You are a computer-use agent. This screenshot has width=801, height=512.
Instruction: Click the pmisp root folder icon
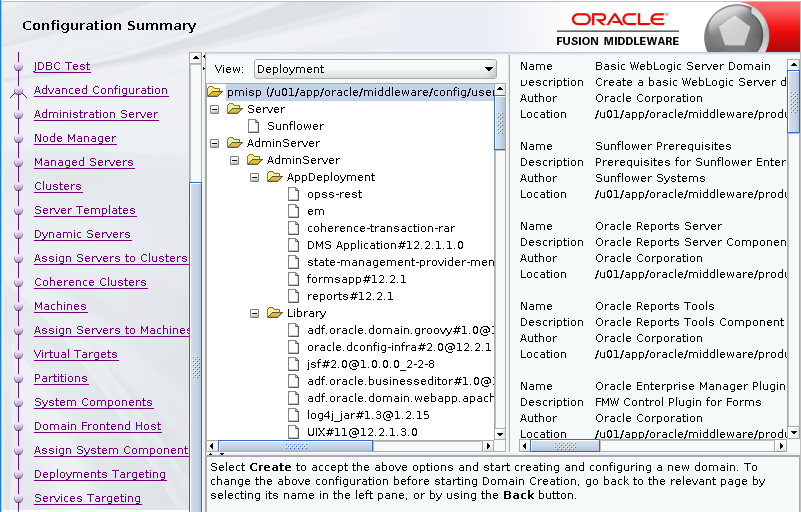[214, 92]
